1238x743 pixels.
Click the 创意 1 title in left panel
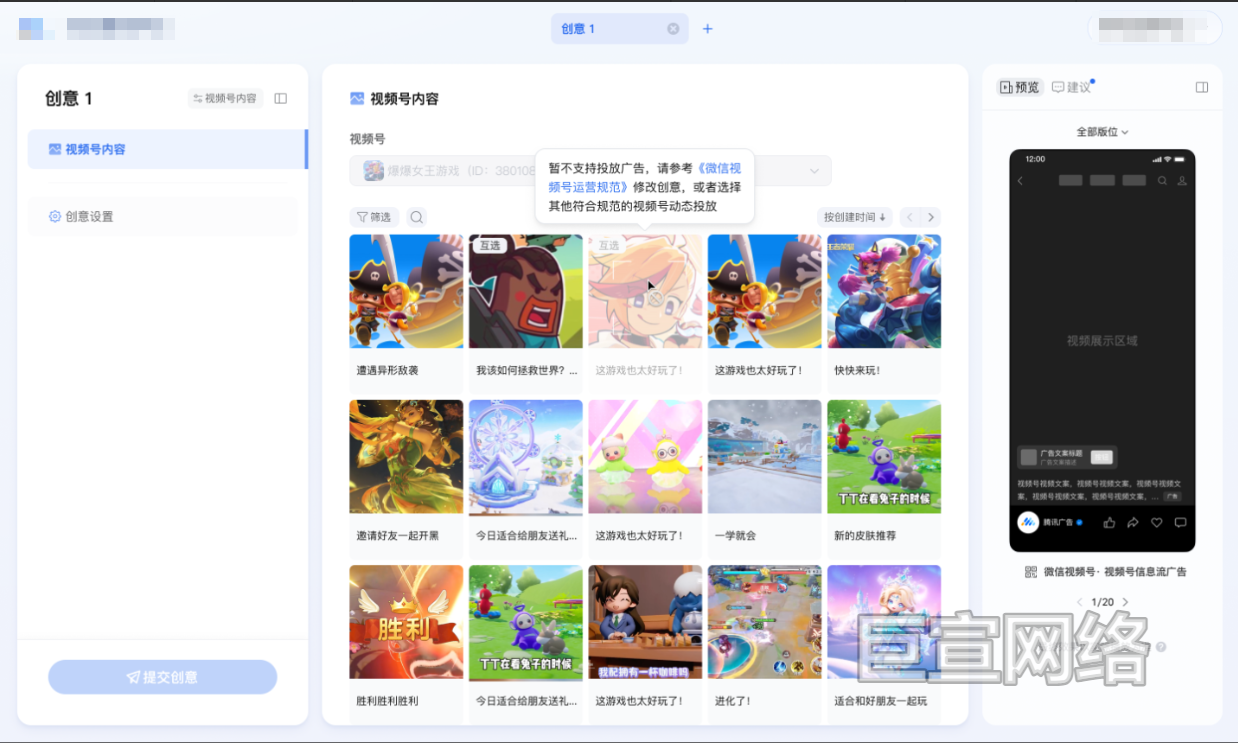point(69,98)
